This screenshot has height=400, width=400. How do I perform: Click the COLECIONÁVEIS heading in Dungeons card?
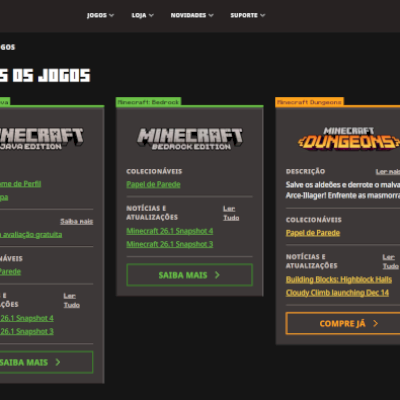click(314, 220)
